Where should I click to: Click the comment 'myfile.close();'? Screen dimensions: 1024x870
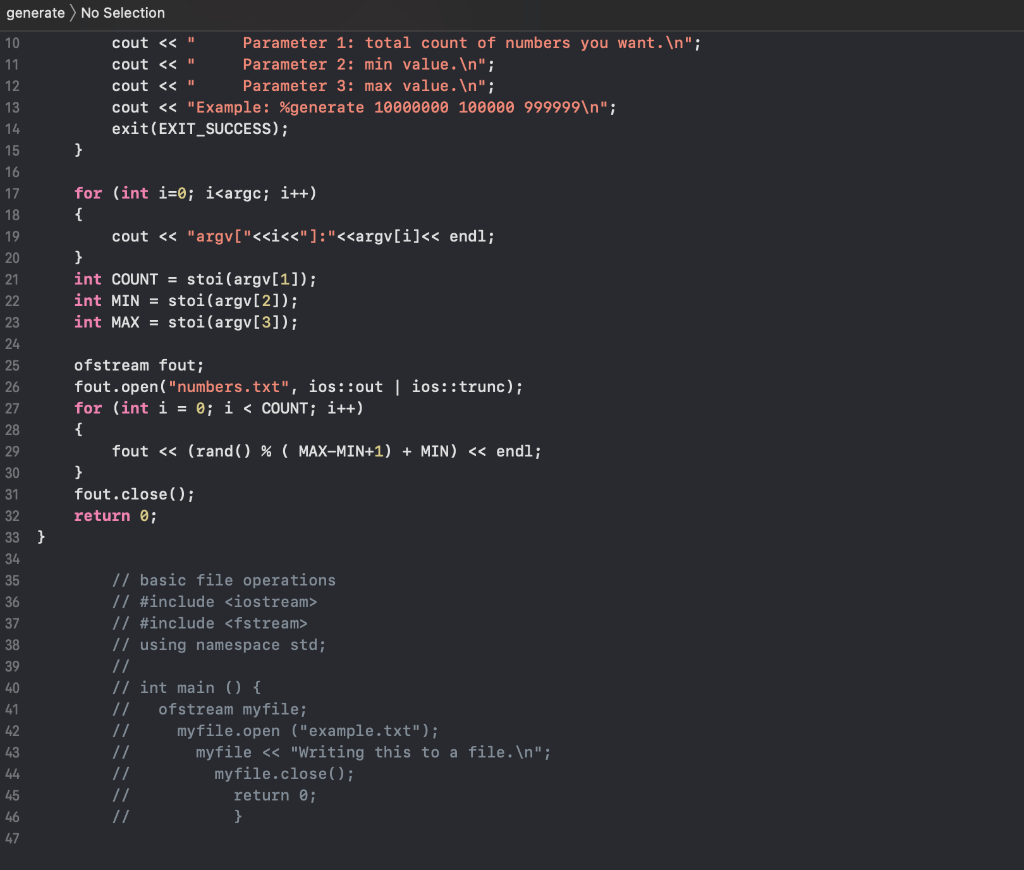[x=284, y=775]
